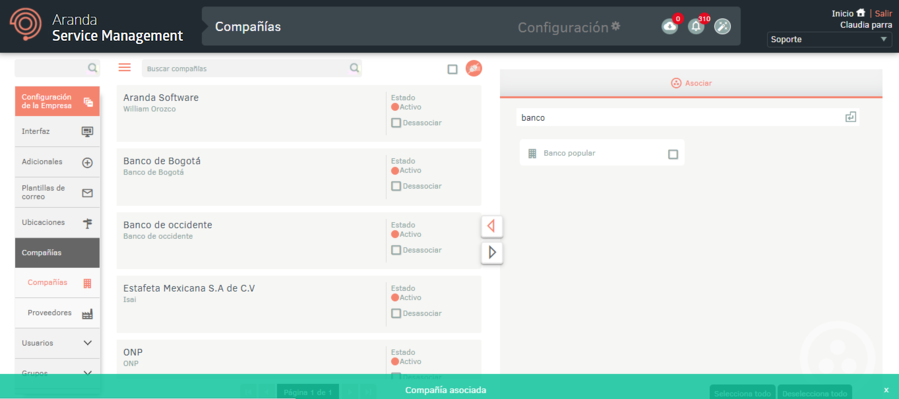The height and width of the screenshot is (399, 899).
Task: Check Desasociar for Banco de Bogotá
Action: point(396,186)
